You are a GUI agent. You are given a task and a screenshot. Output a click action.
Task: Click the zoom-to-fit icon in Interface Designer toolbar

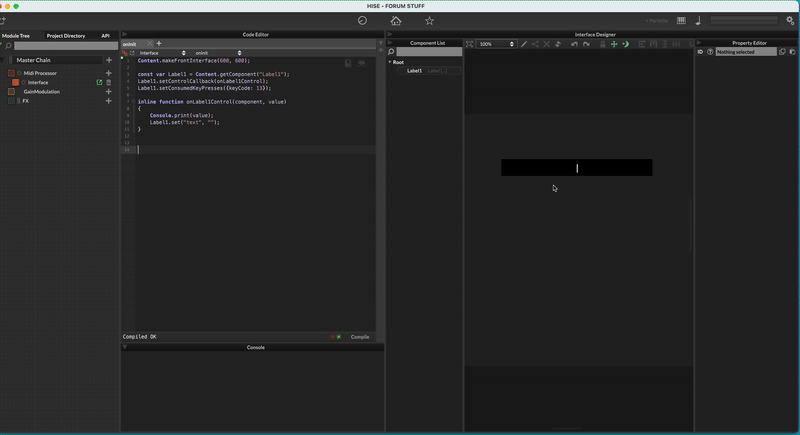click(469, 44)
